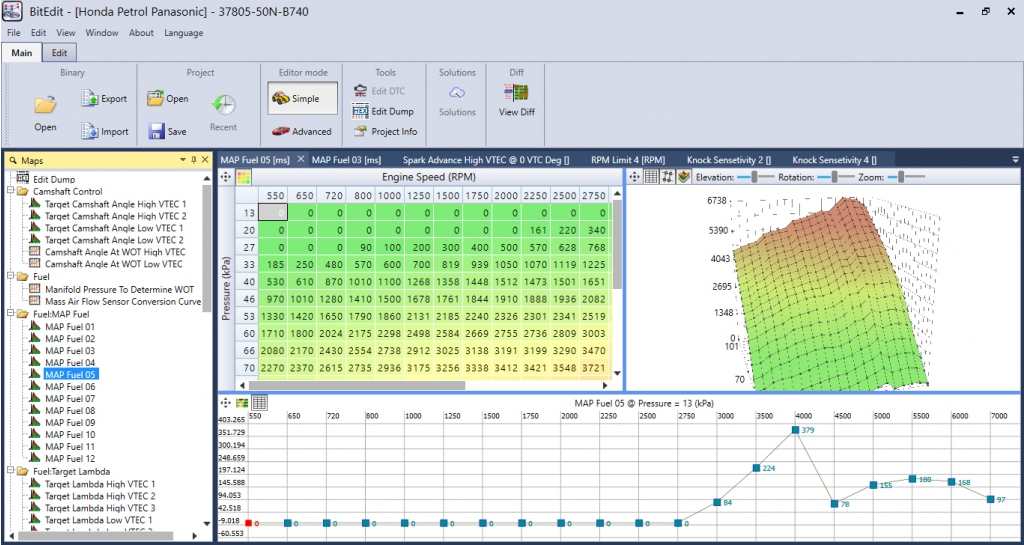
Task: Click Maps tree vertical scrollbar thumb
Action: [x=207, y=248]
